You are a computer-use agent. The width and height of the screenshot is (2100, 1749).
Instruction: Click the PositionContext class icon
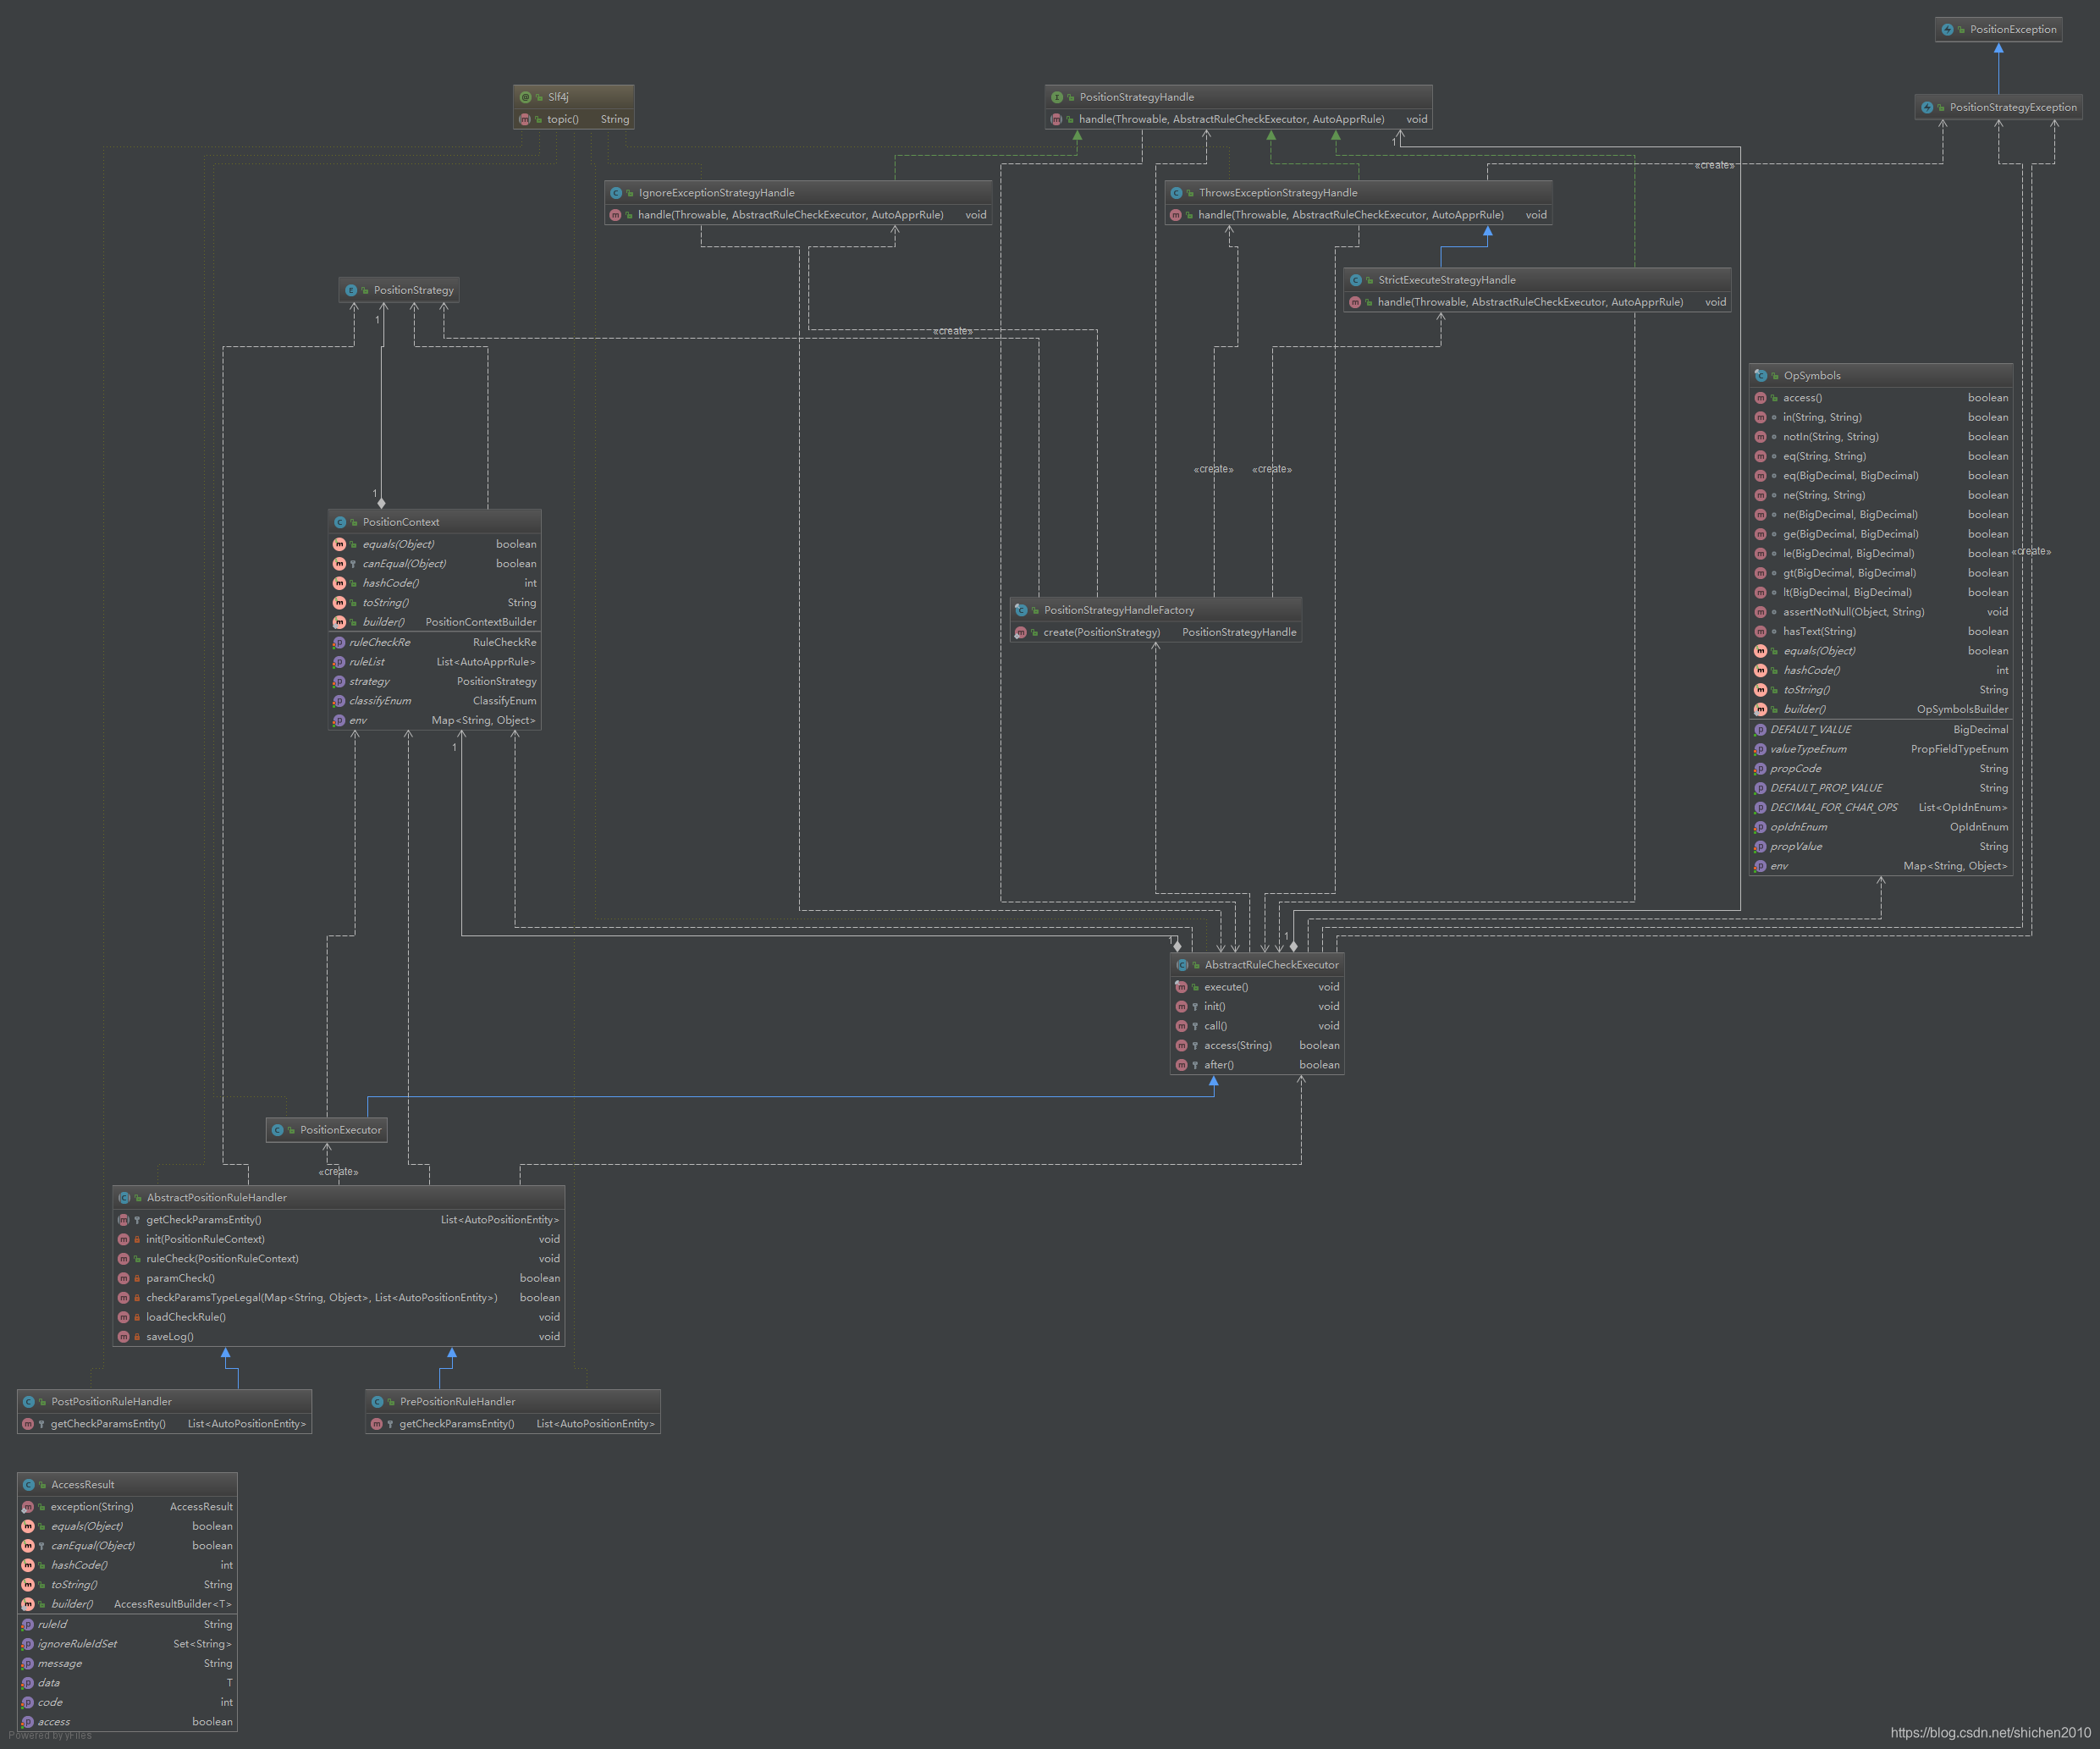[340, 522]
